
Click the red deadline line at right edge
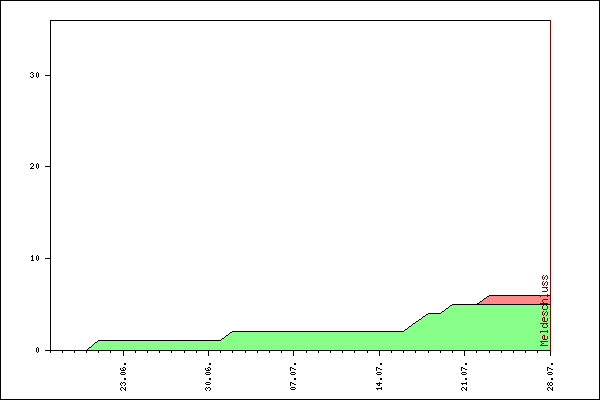(550, 150)
